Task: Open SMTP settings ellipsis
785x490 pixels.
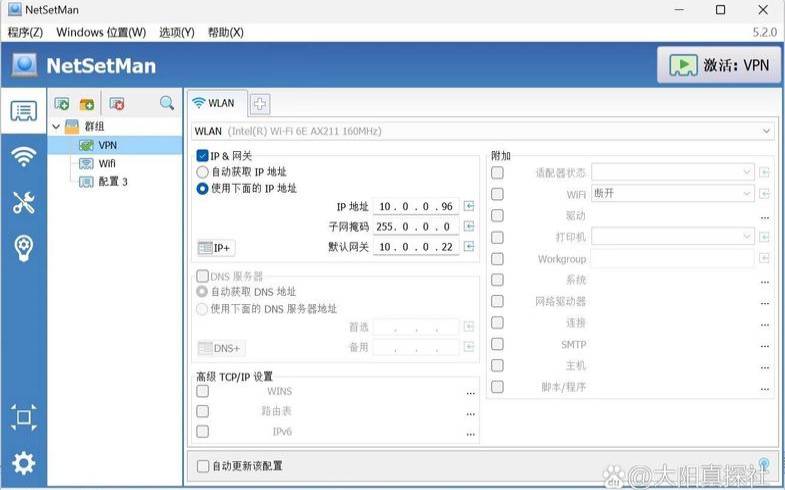Action: coord(764,346)
